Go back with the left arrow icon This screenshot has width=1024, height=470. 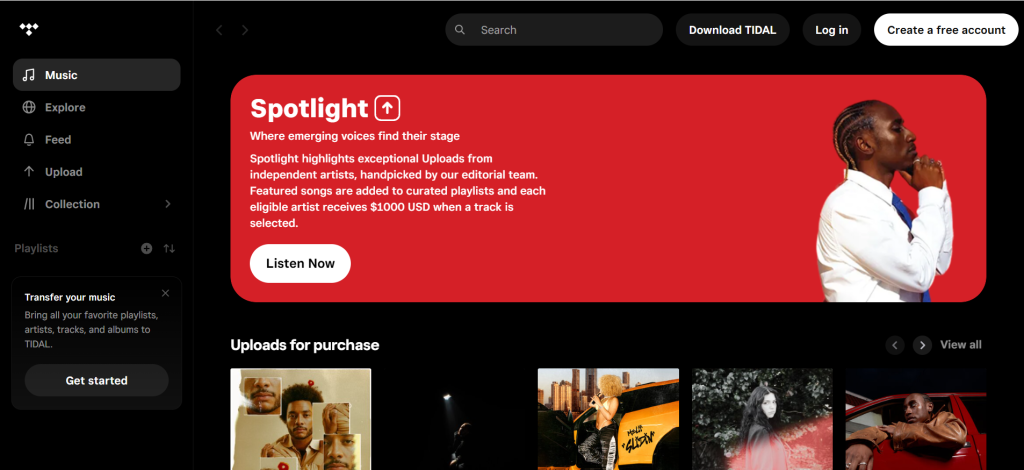[x=219, y=30]
